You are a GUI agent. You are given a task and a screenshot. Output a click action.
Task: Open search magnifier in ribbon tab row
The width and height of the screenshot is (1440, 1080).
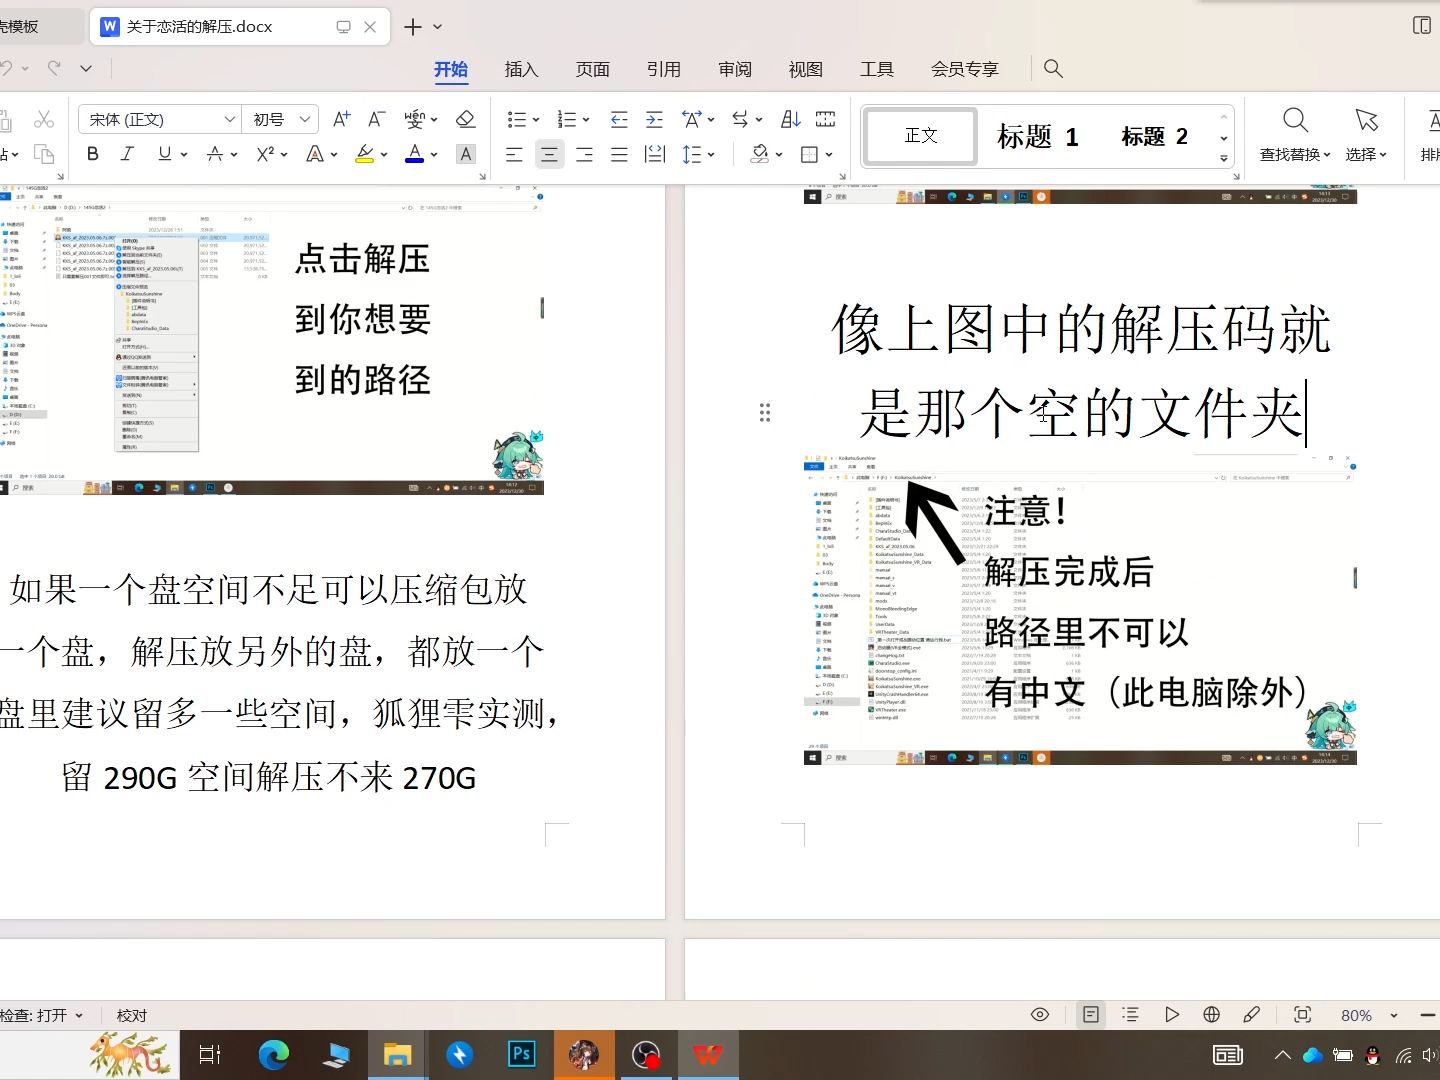click(1052, 68)
